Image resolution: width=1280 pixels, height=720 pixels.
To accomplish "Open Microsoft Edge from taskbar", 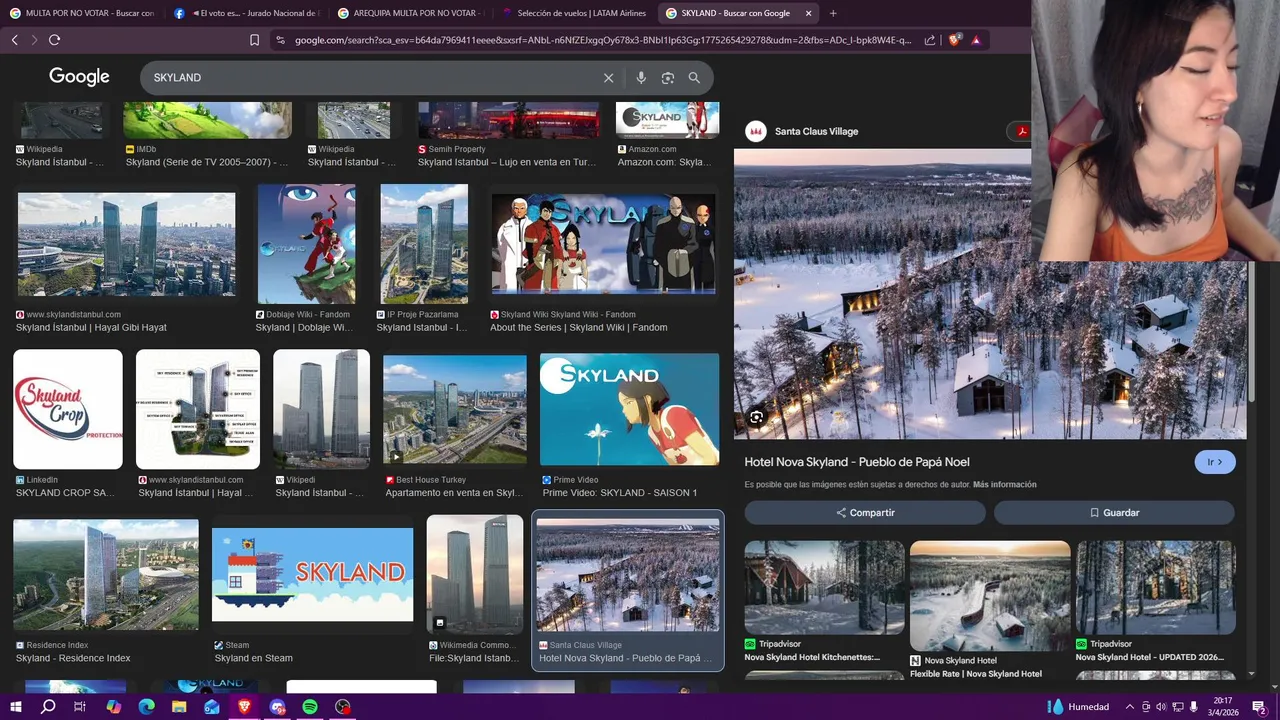I will click(x=146, y=707).
